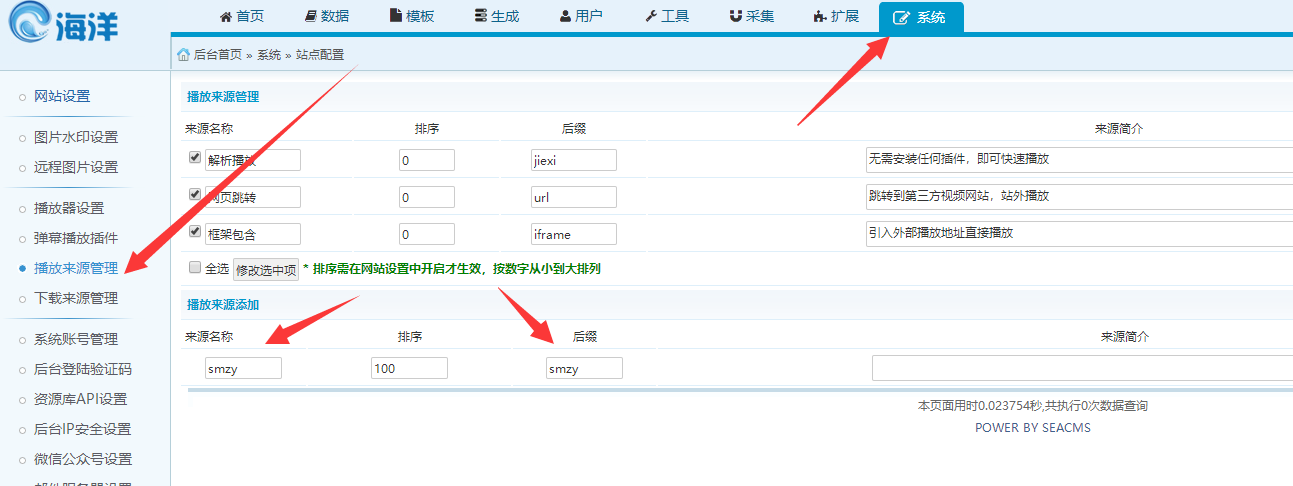Open the 工具 tab with wrench icon
Screen dimensions: 1293x486
[x=667, y=16]
